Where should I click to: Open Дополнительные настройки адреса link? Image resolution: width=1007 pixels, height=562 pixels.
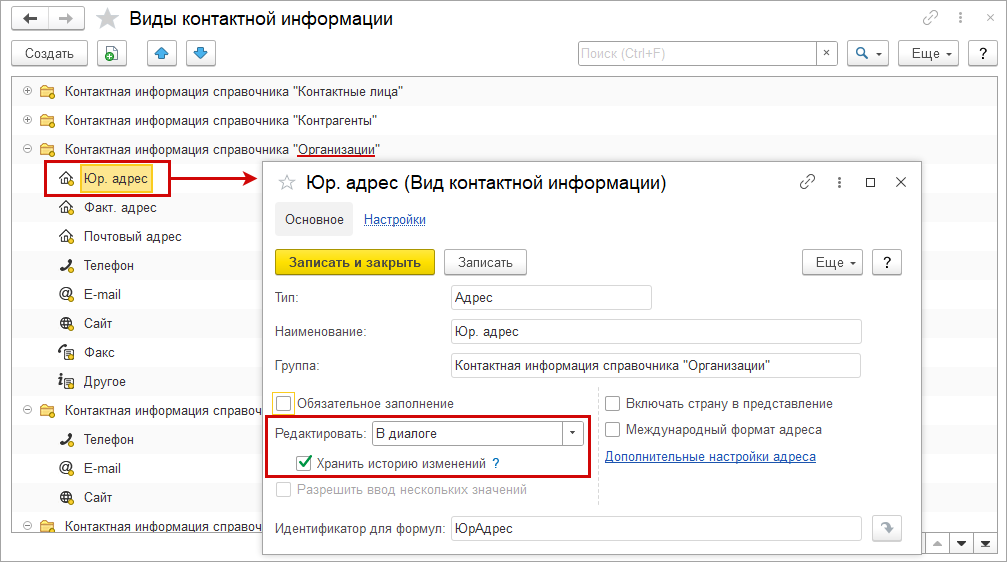(x=710, y=457)
